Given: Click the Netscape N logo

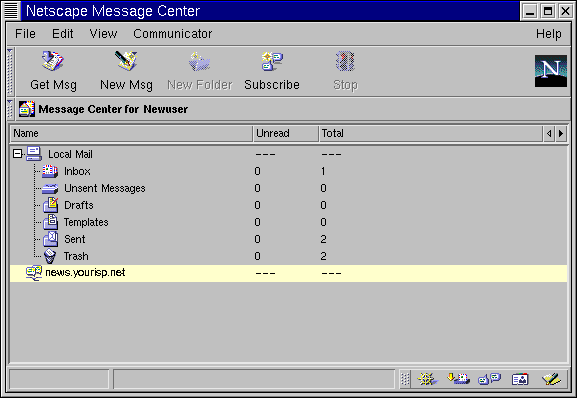Looking at the screenshot, I should (551, 71).
